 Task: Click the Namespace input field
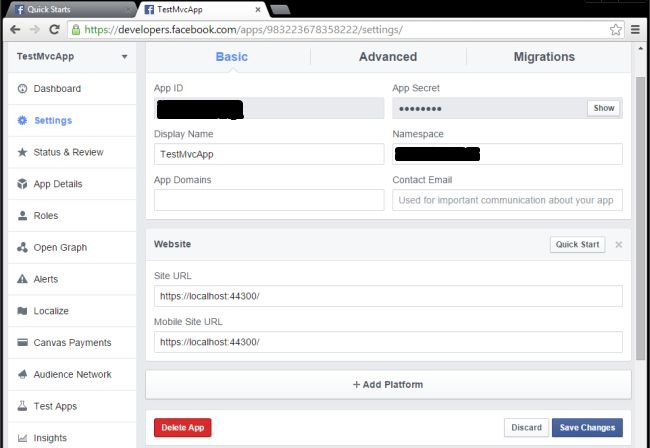tap(507, 154)
